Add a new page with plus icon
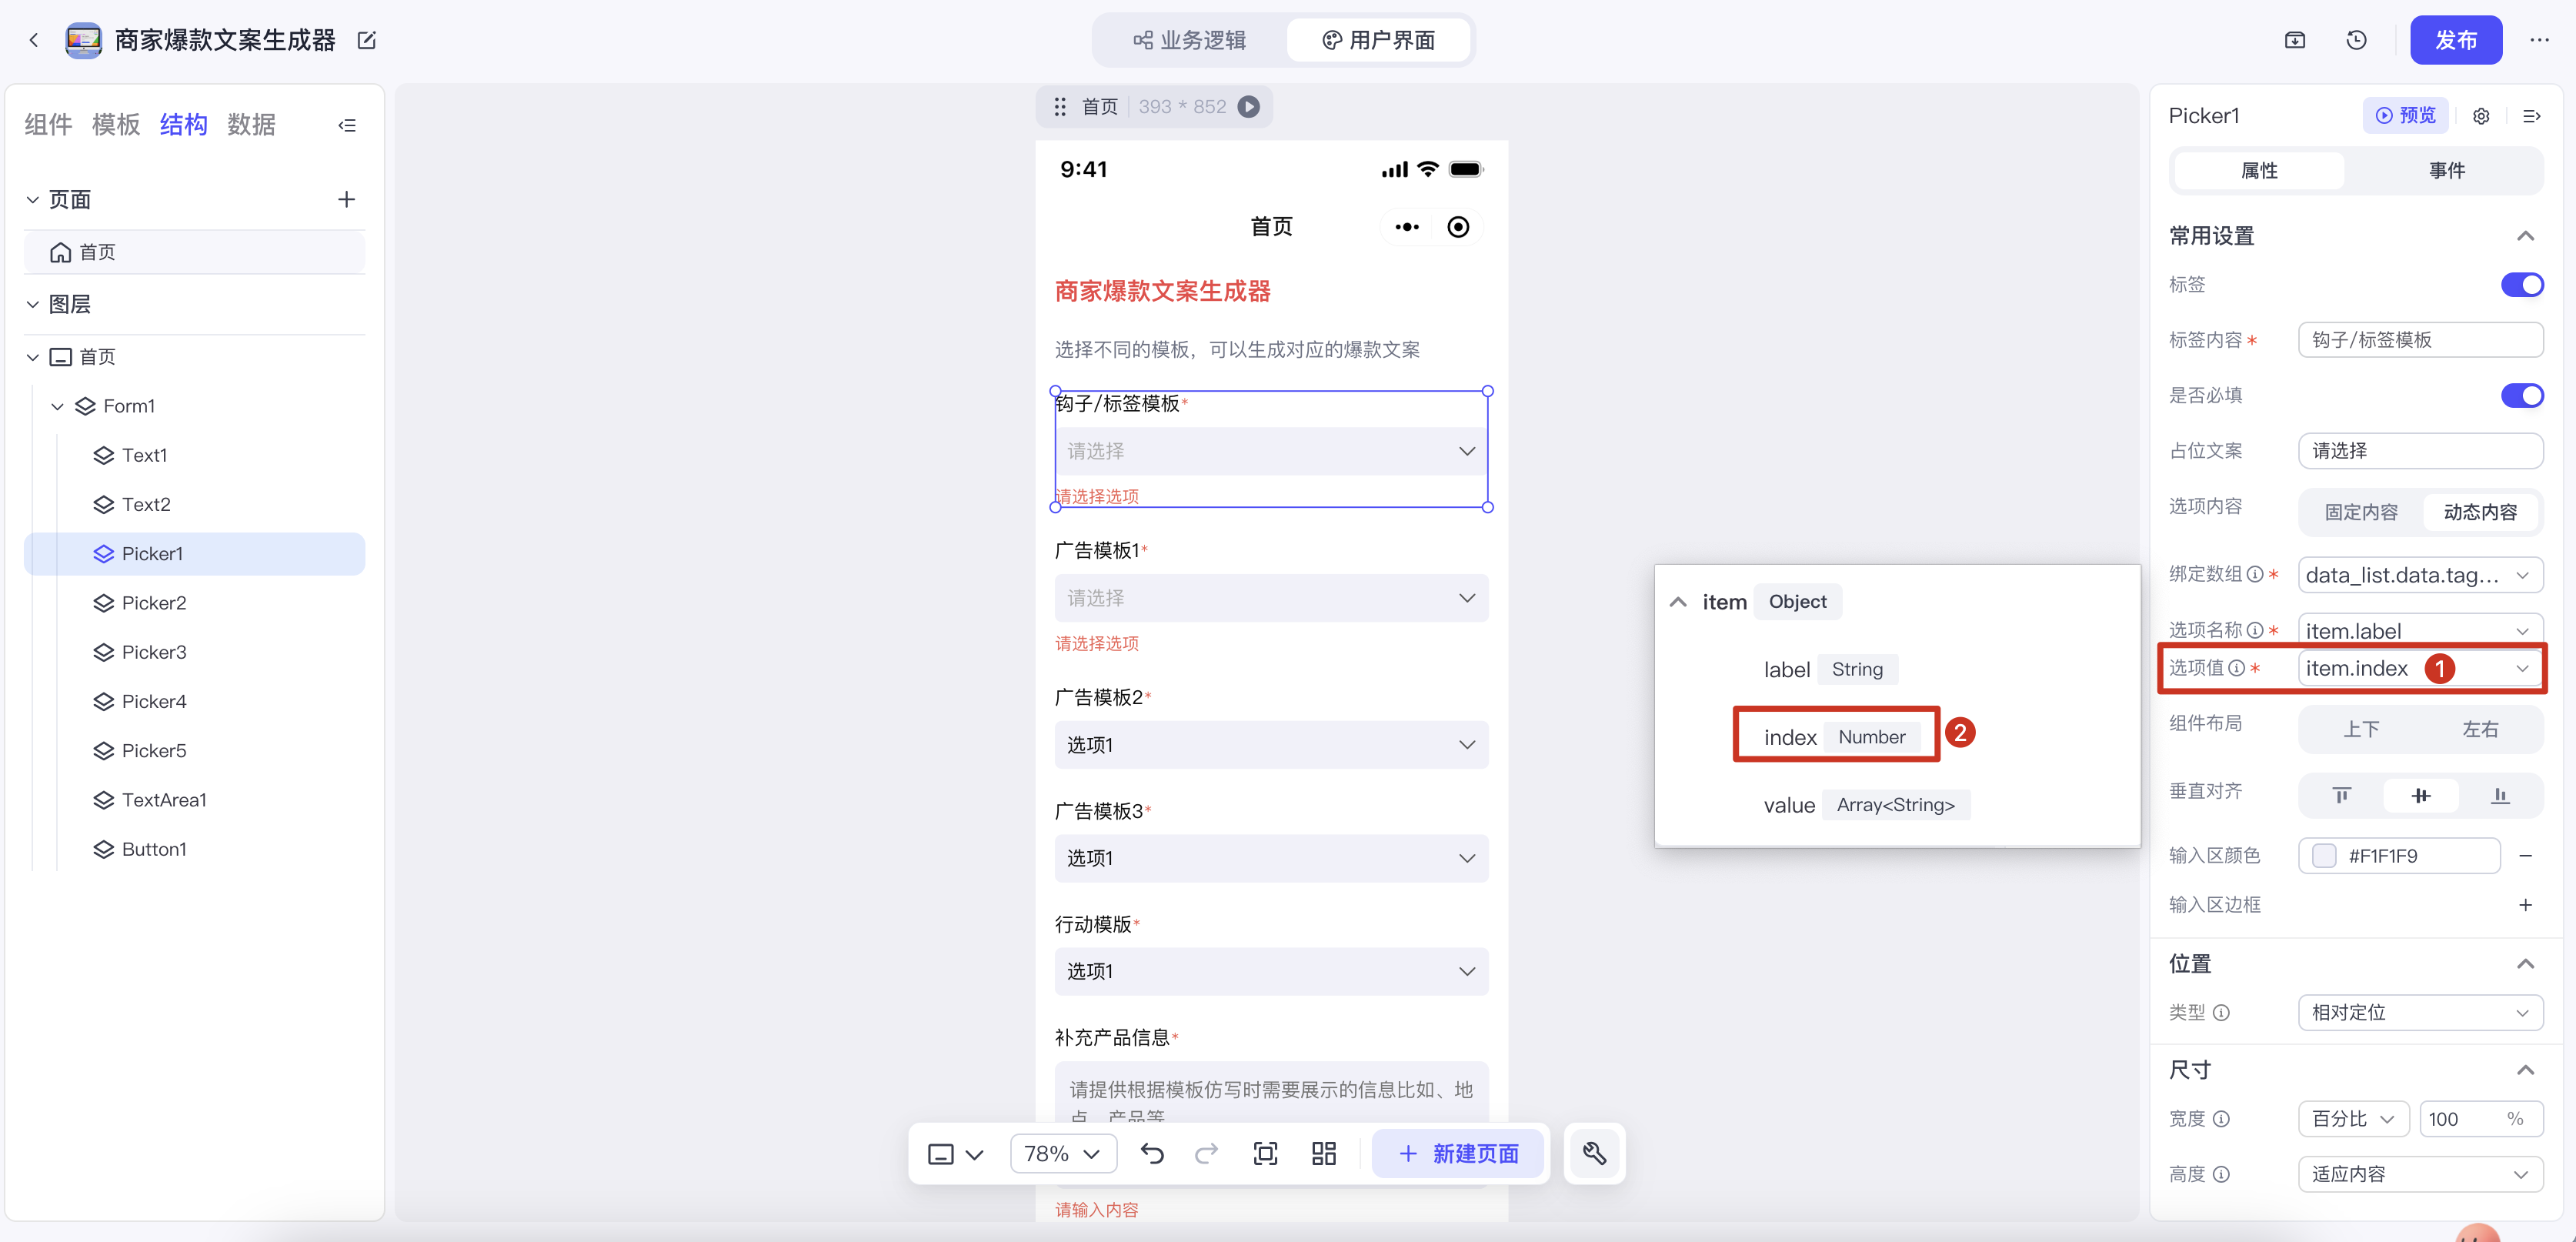 click(346, 199)
